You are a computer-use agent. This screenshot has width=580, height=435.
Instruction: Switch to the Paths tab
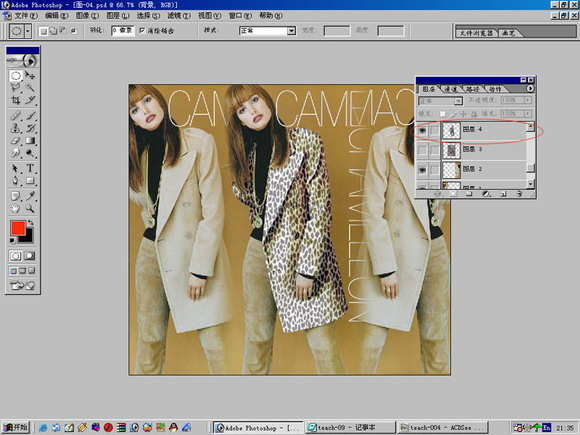pyautogui.click(x=472, y=89)
